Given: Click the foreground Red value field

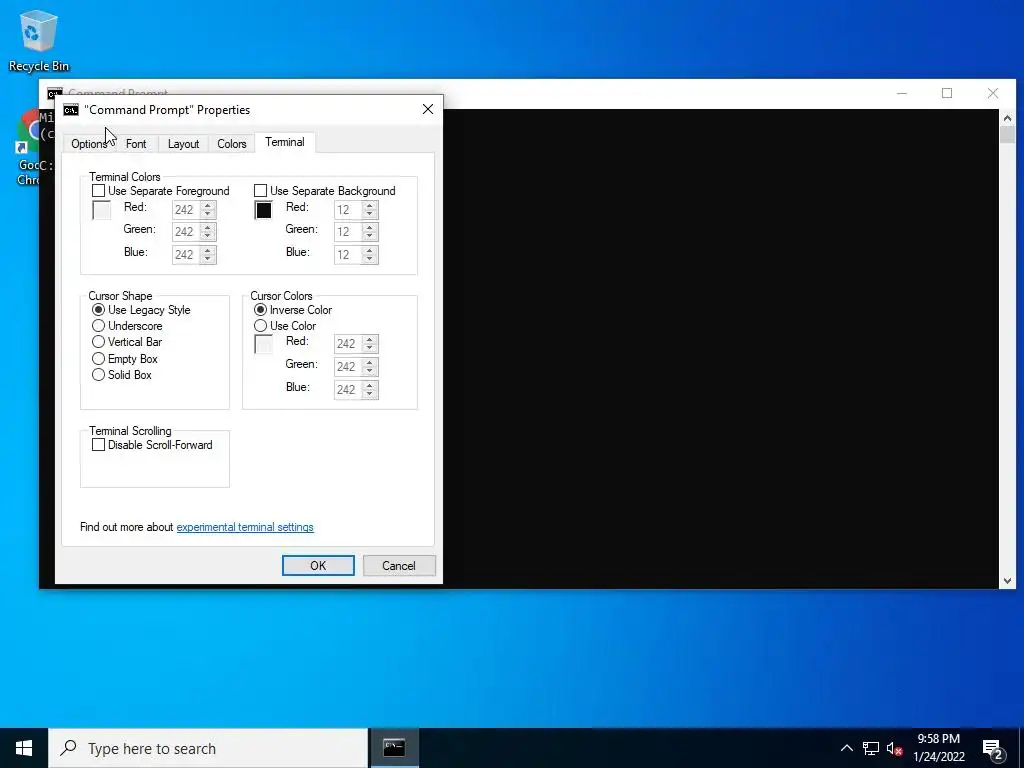Looking at the screenshot, I should tap(186, 210).
